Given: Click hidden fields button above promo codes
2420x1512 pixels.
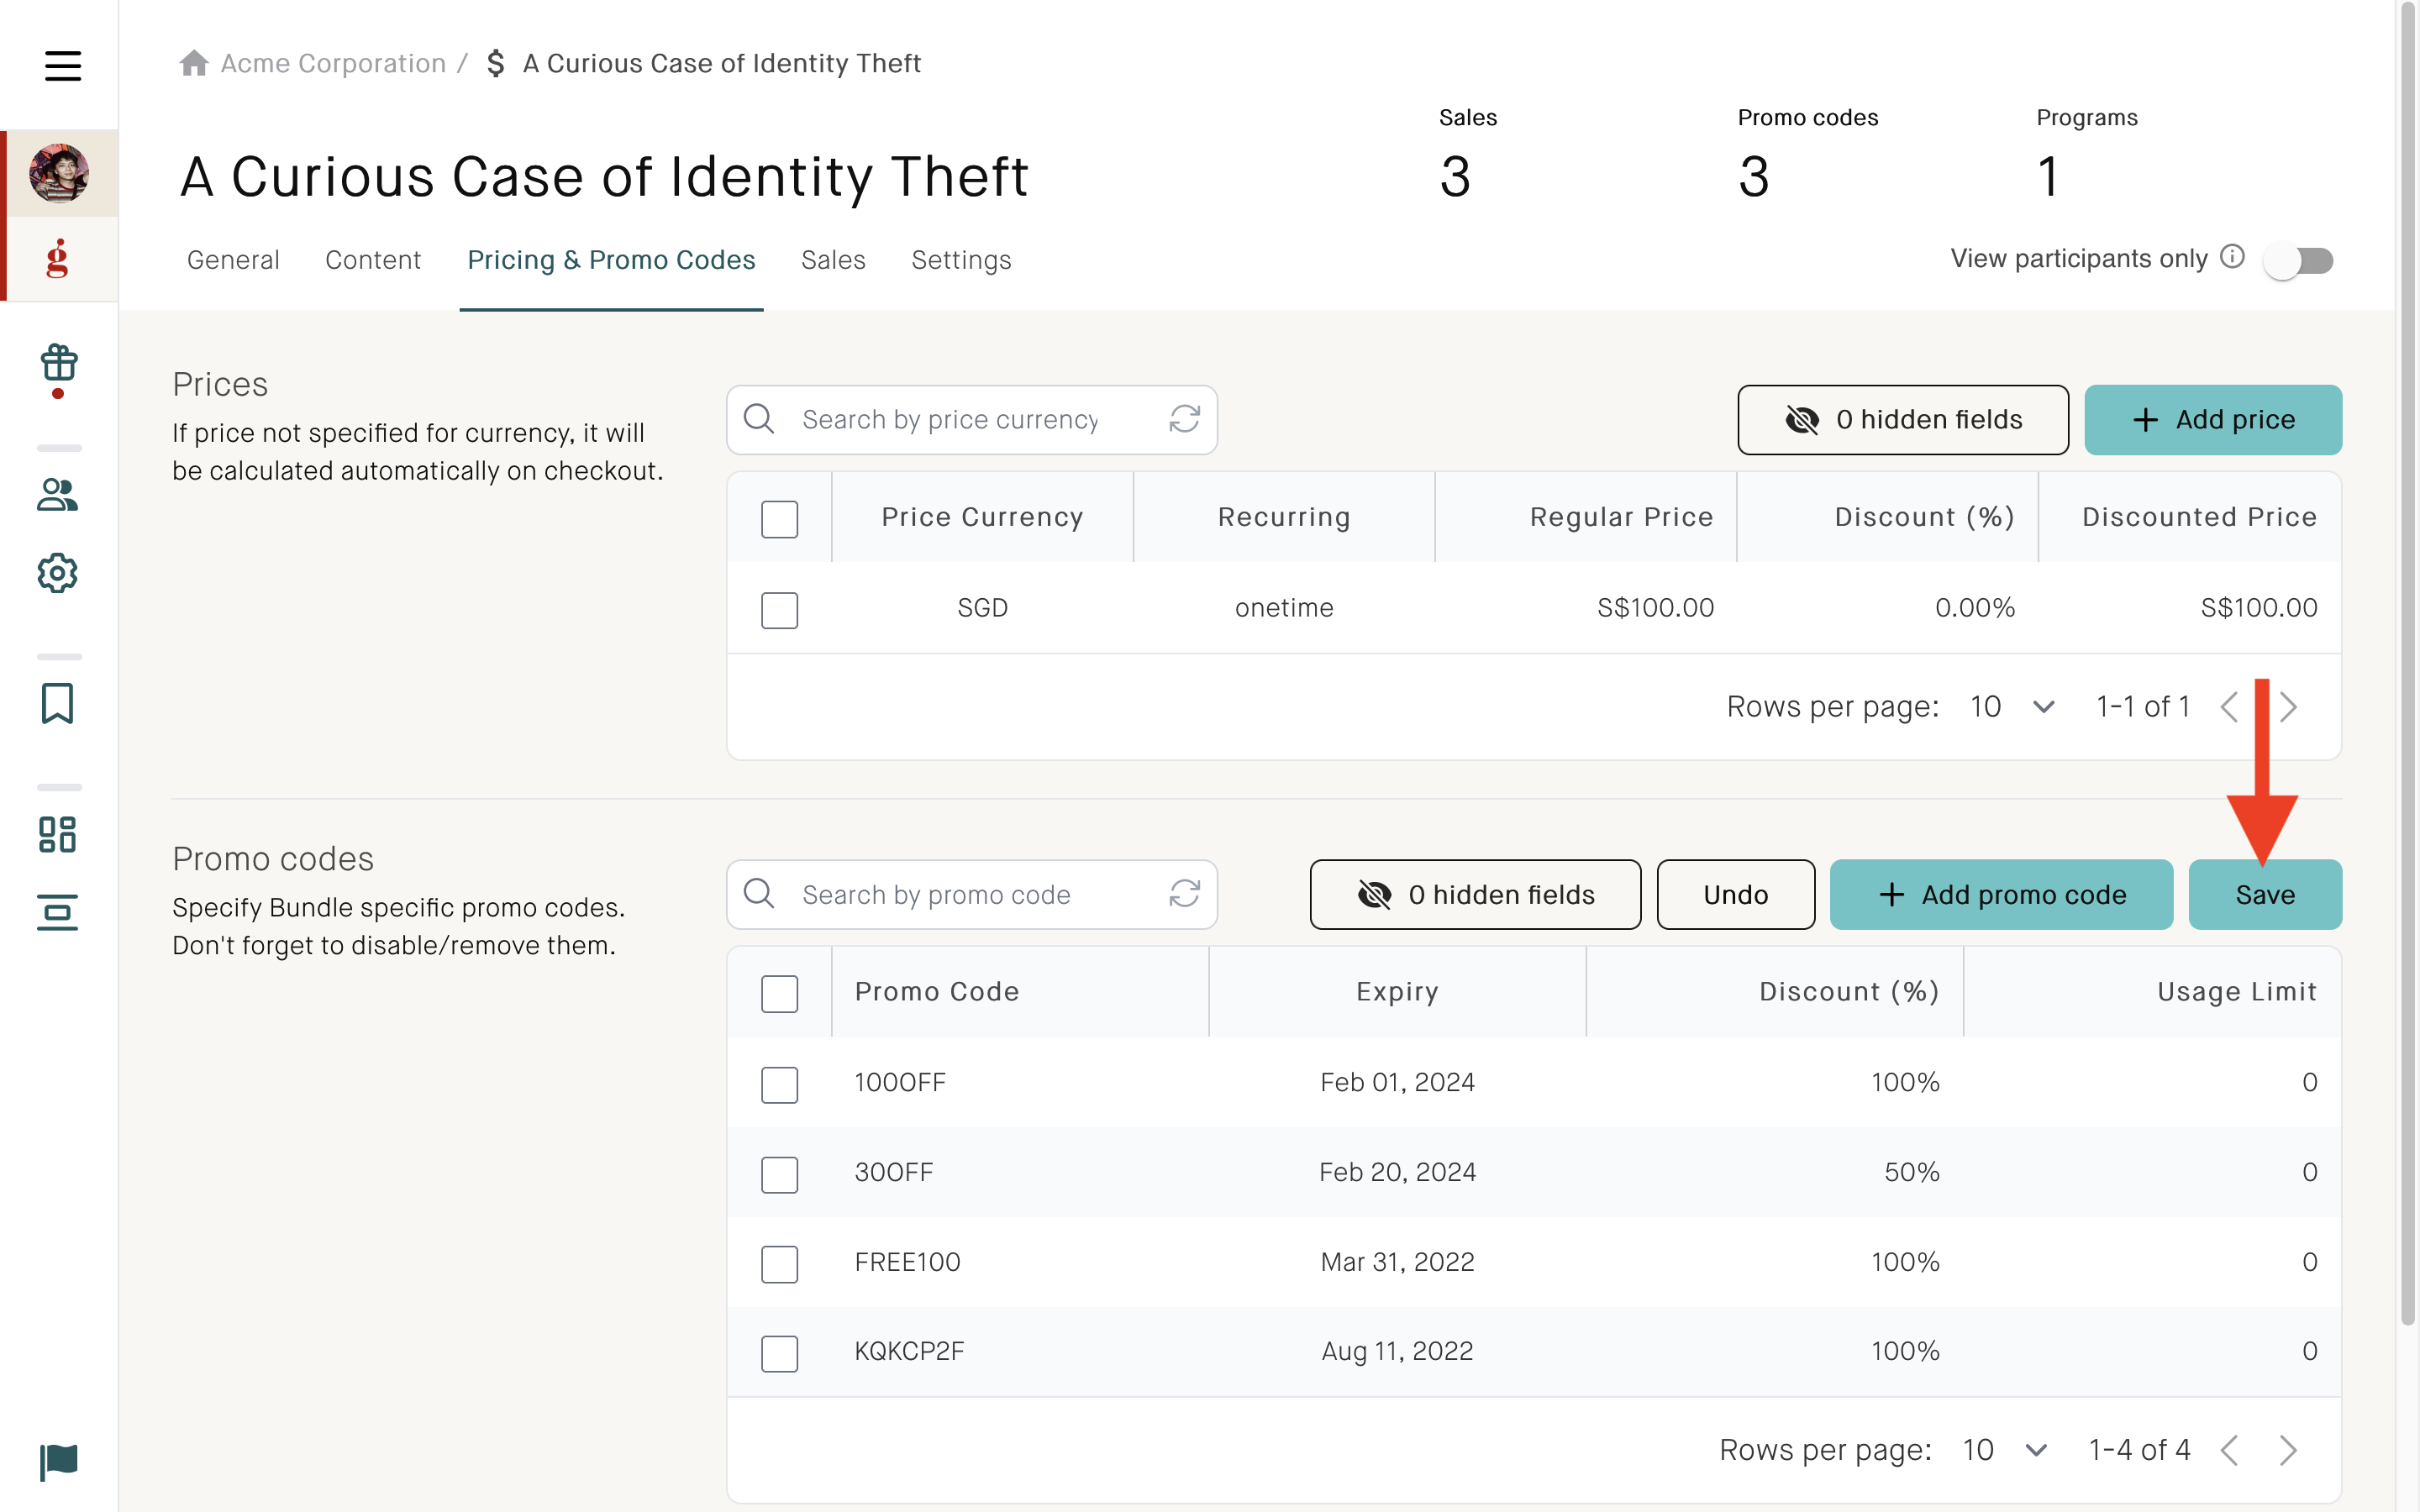Looking at the screenshot, I should coord(1475,895).
